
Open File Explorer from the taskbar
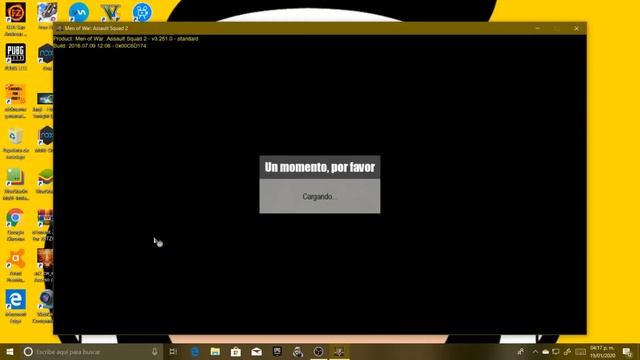pyautogui.click(x=215, y=352)
